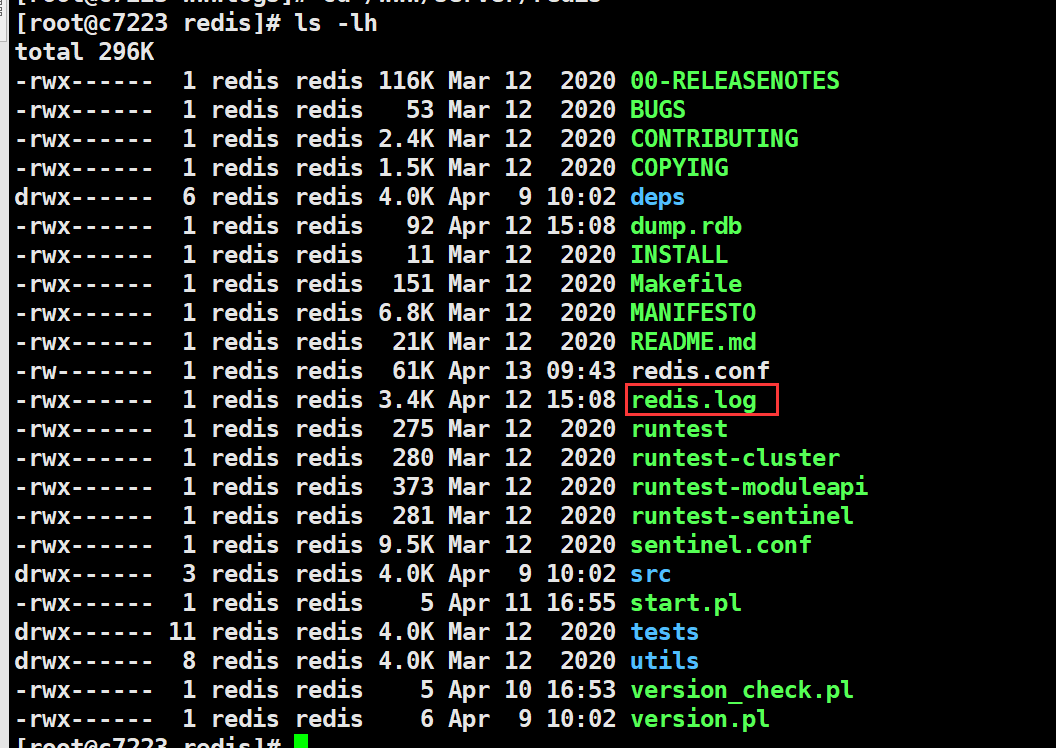Image resolution: width=1056 pixels, height=748 pixels.
Task: Click the green terminal cursor block
Action: click(x=301, y=741)
